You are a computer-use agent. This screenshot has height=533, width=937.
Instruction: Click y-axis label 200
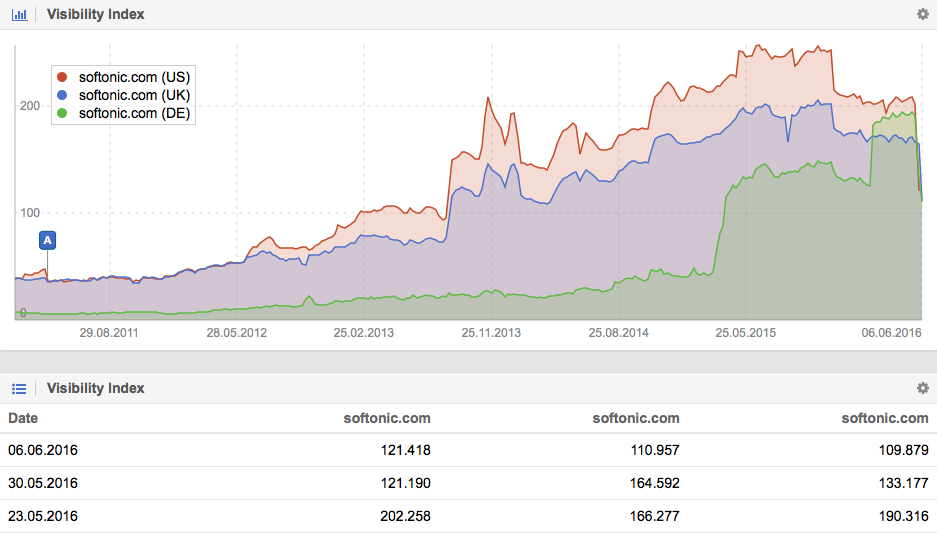[30, 106]
